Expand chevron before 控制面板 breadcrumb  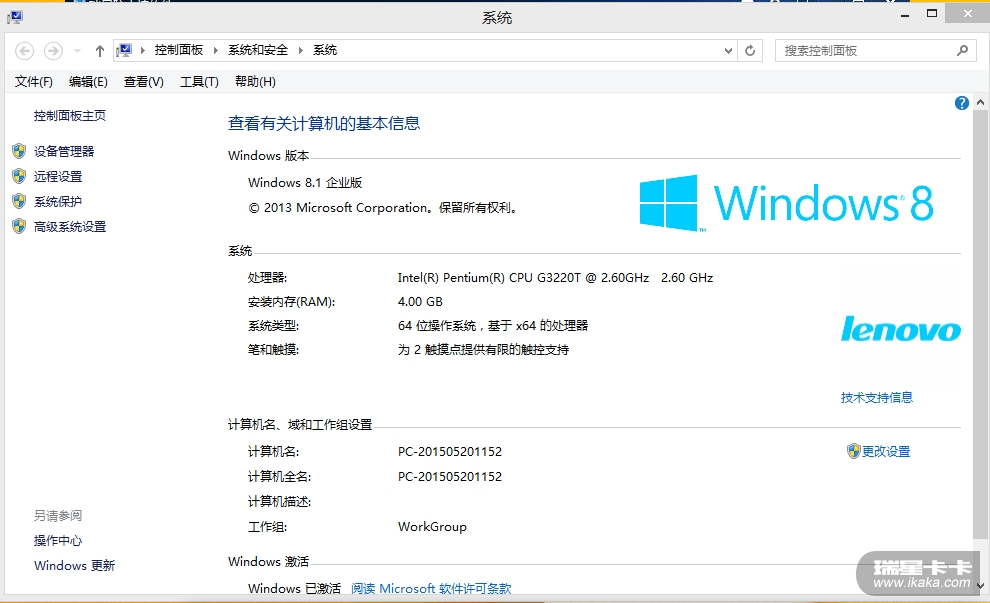(x=143, y=51)
